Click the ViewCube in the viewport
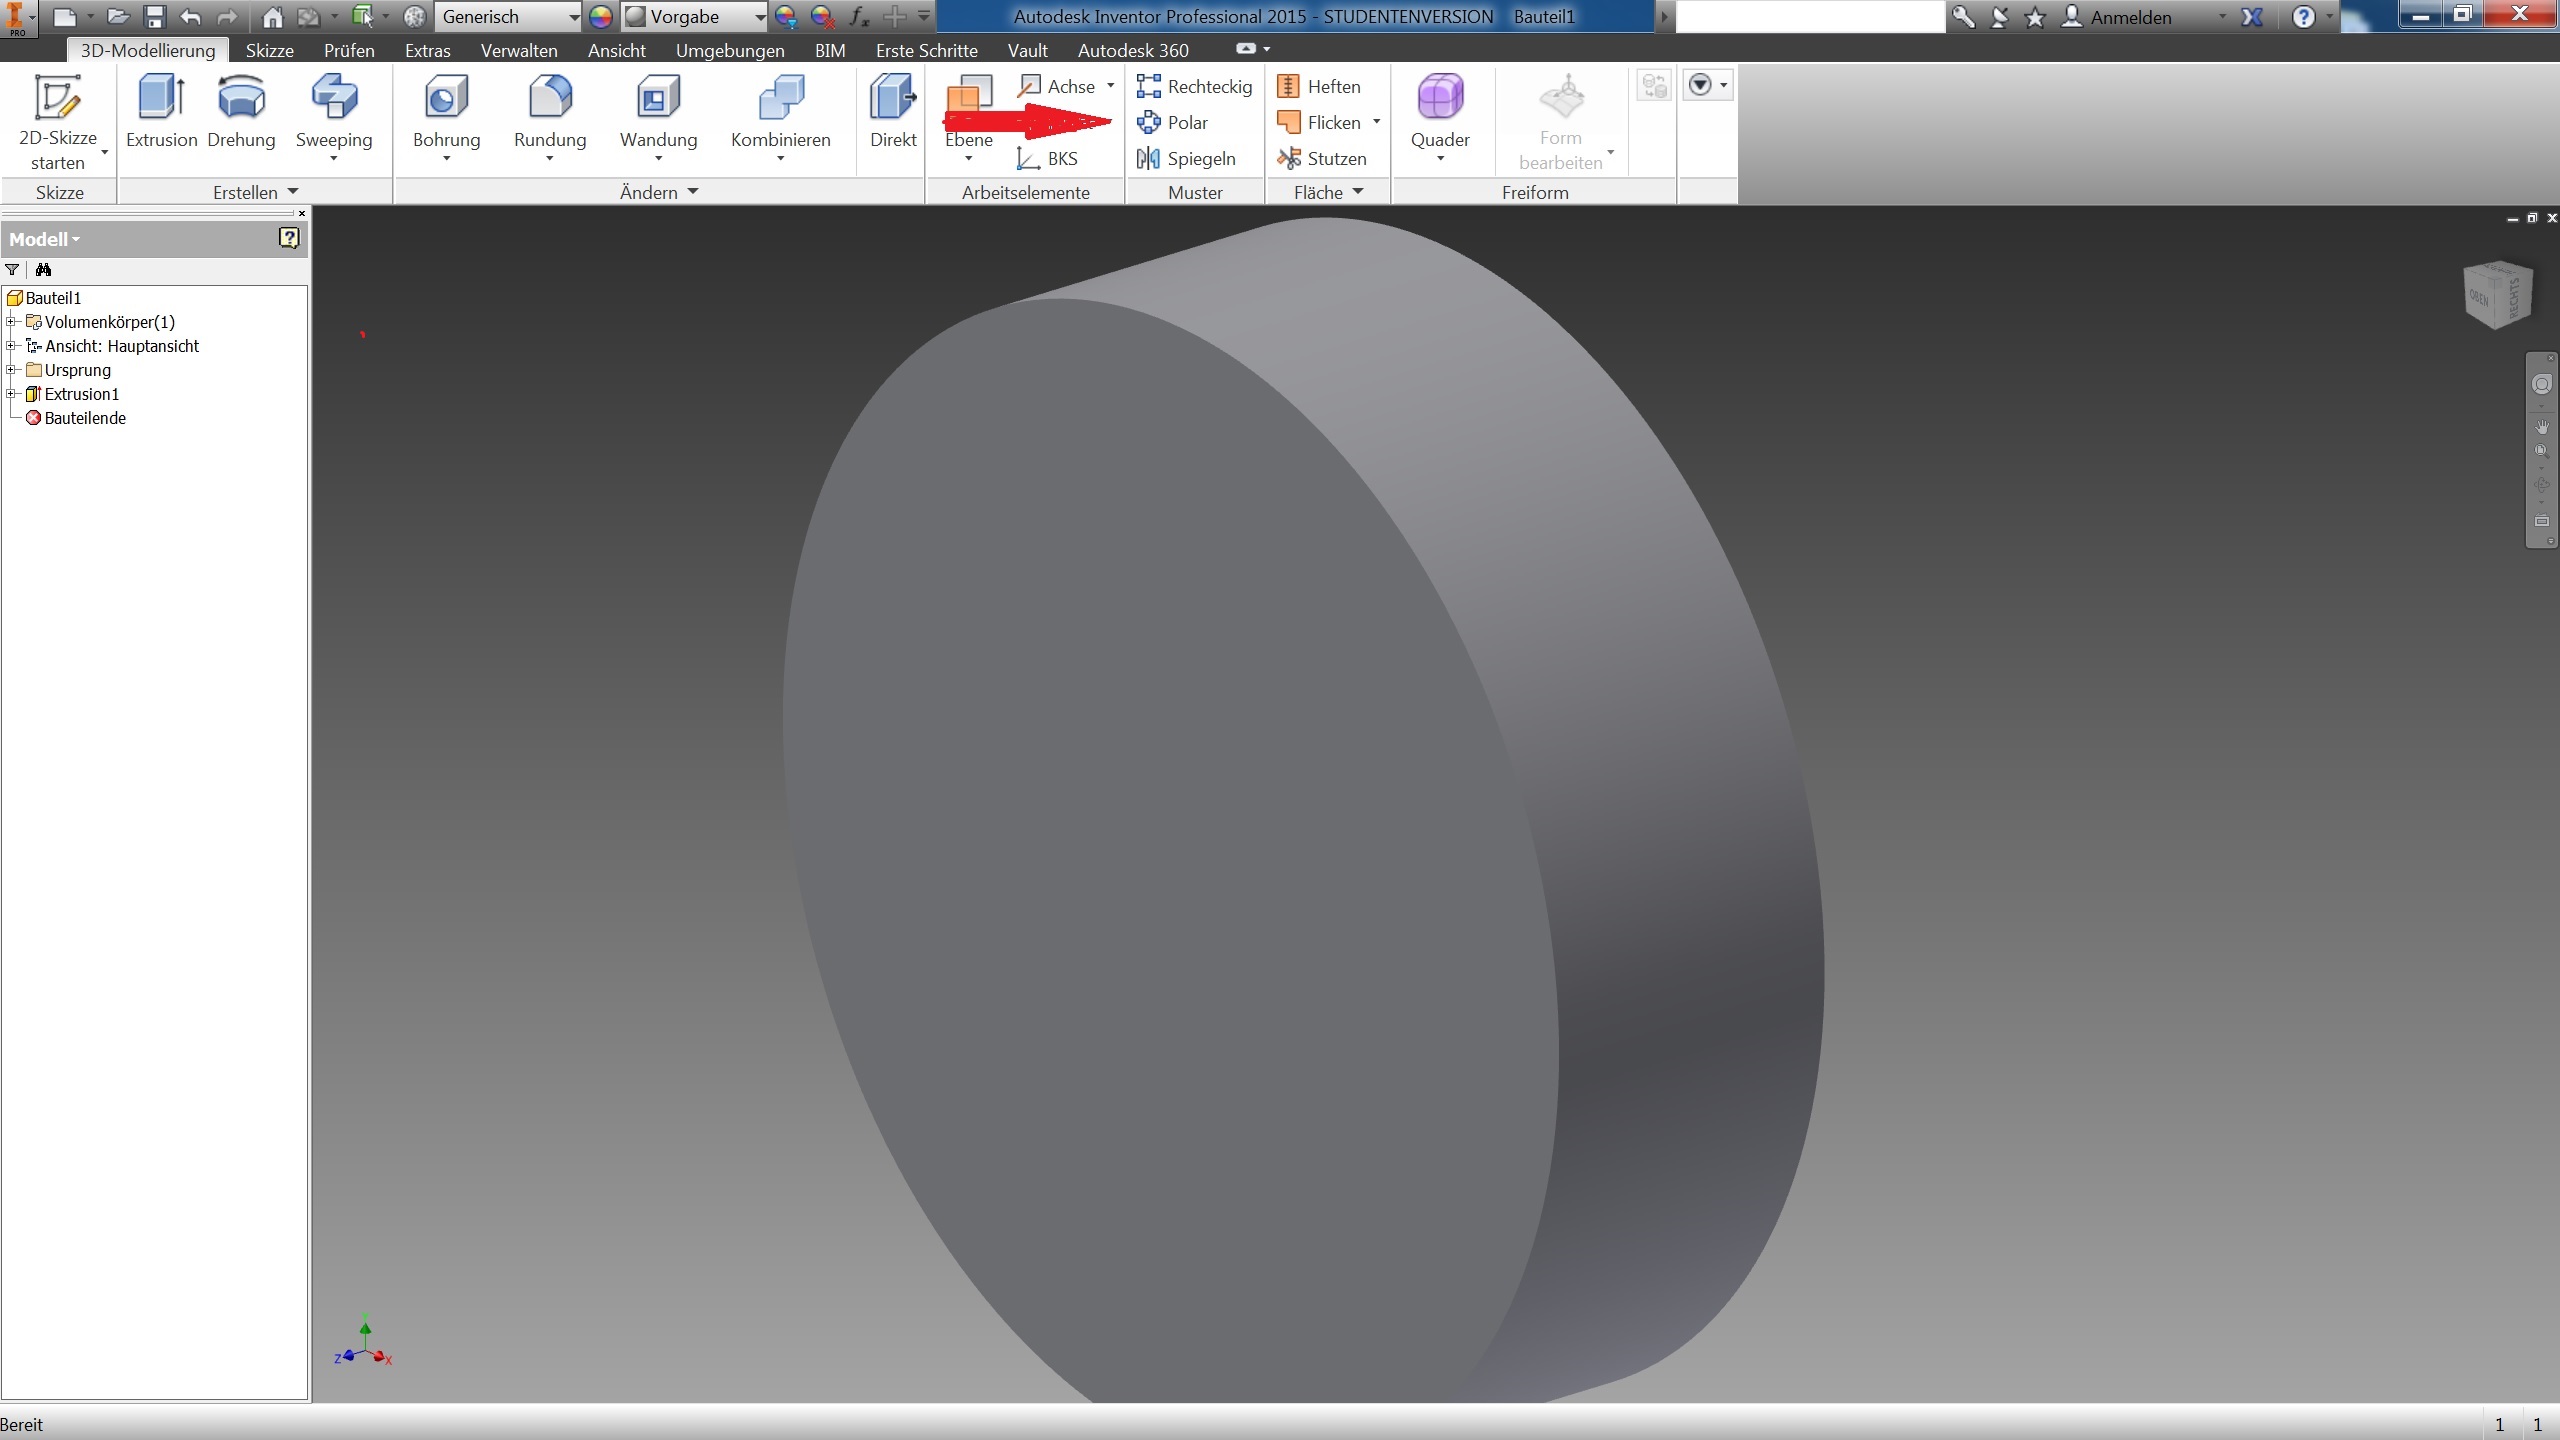Image resolution: width=2560 pixels, height=1440 pixels. point(2499,295)
